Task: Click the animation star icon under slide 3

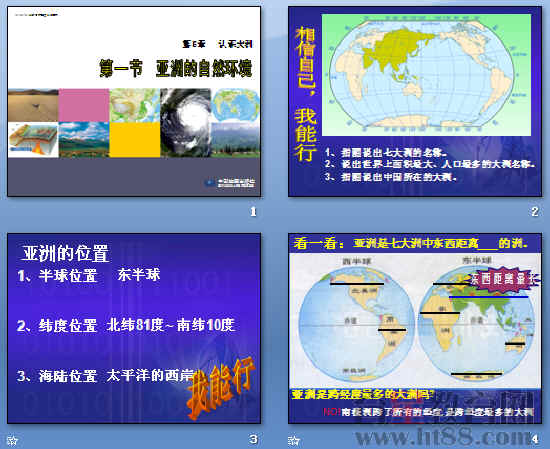Action: pyautogui.click(x=13, y=440)
